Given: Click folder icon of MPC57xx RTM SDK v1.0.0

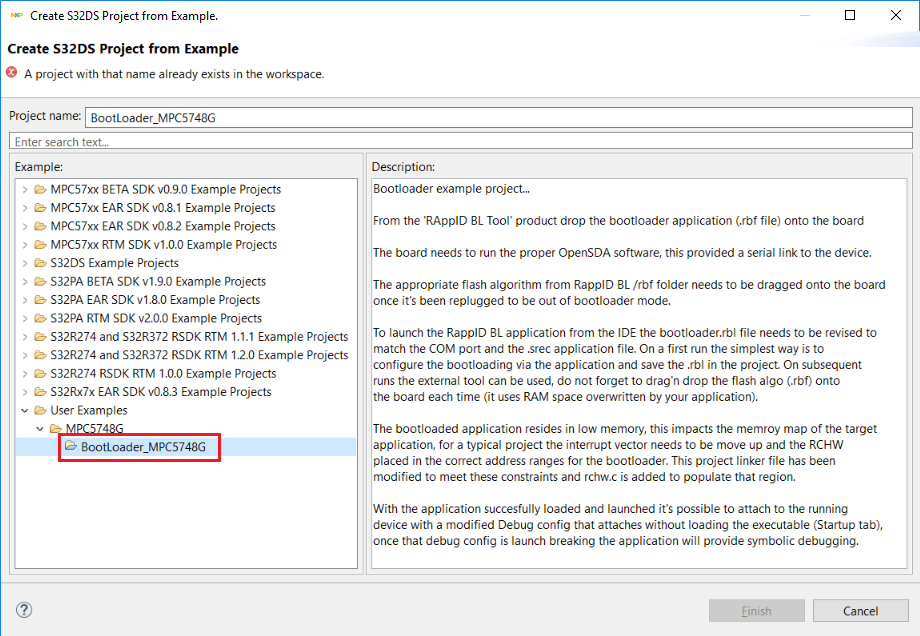Looking at the screenshot, I should click(40, 245).
